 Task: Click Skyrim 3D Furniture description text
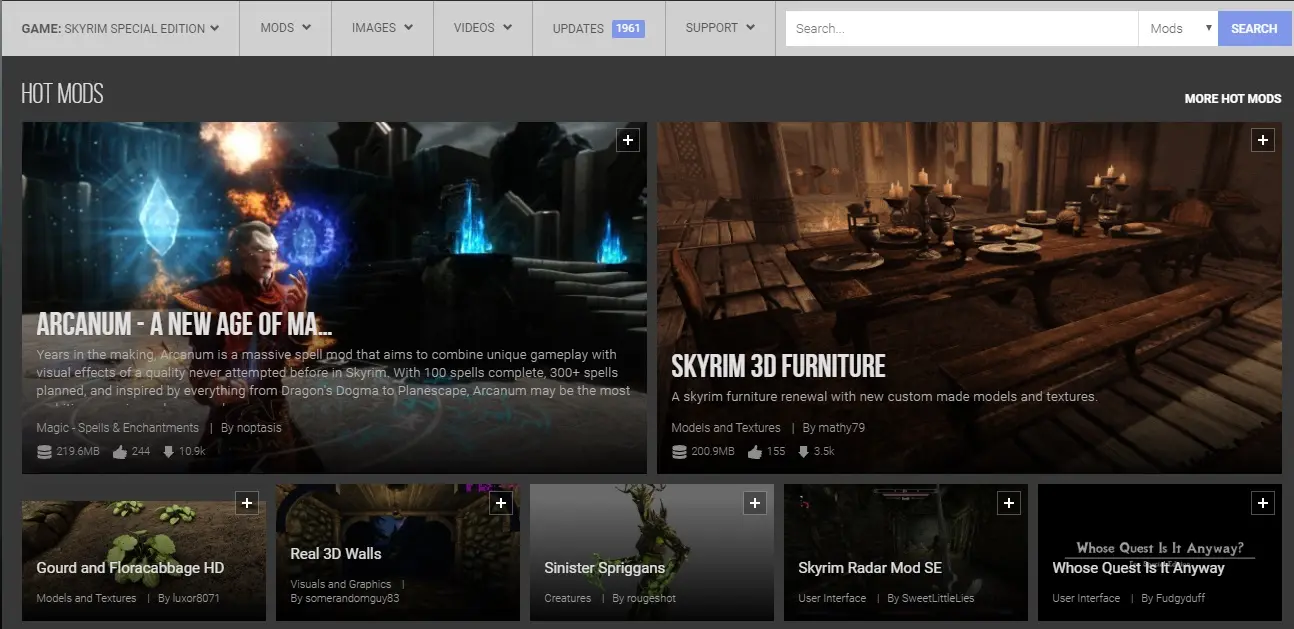pyautogui.click(x=884, y=397)
